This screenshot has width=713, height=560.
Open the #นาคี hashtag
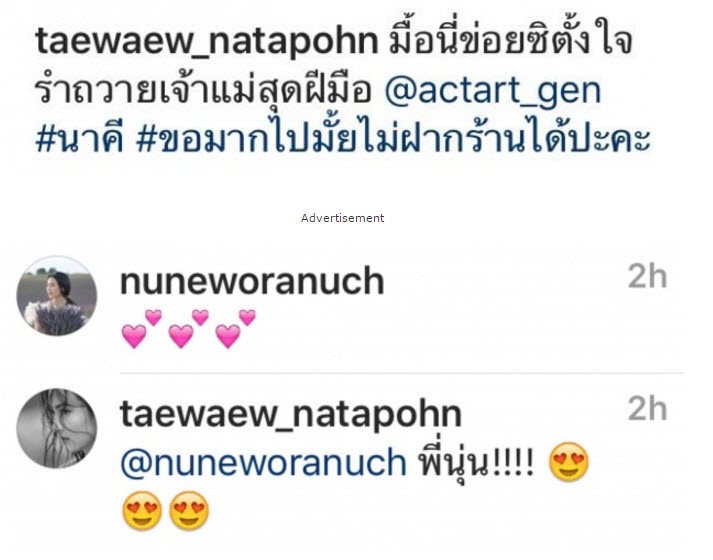point(80,137)
